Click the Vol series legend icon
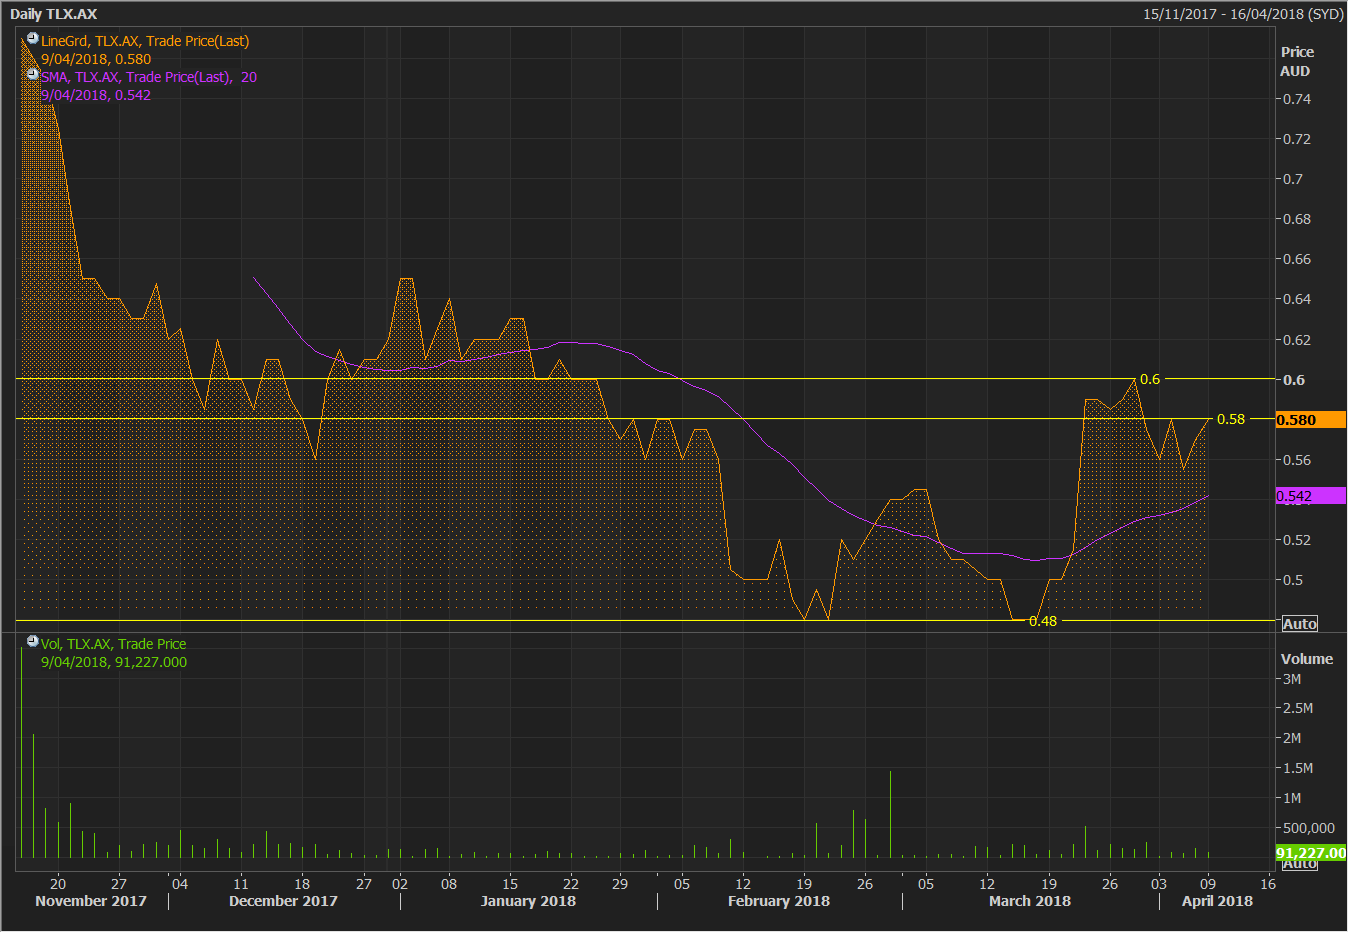1349x933 pixels. 33,642
